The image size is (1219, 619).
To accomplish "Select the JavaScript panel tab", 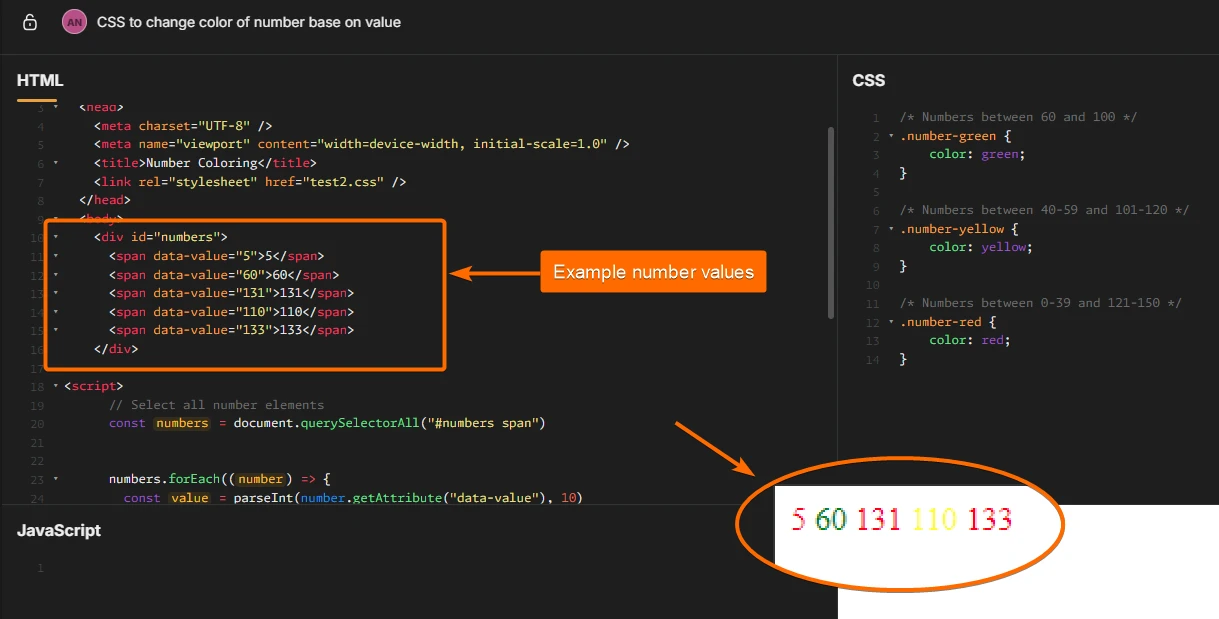I will pyautogui.click(x=59, y=531).
